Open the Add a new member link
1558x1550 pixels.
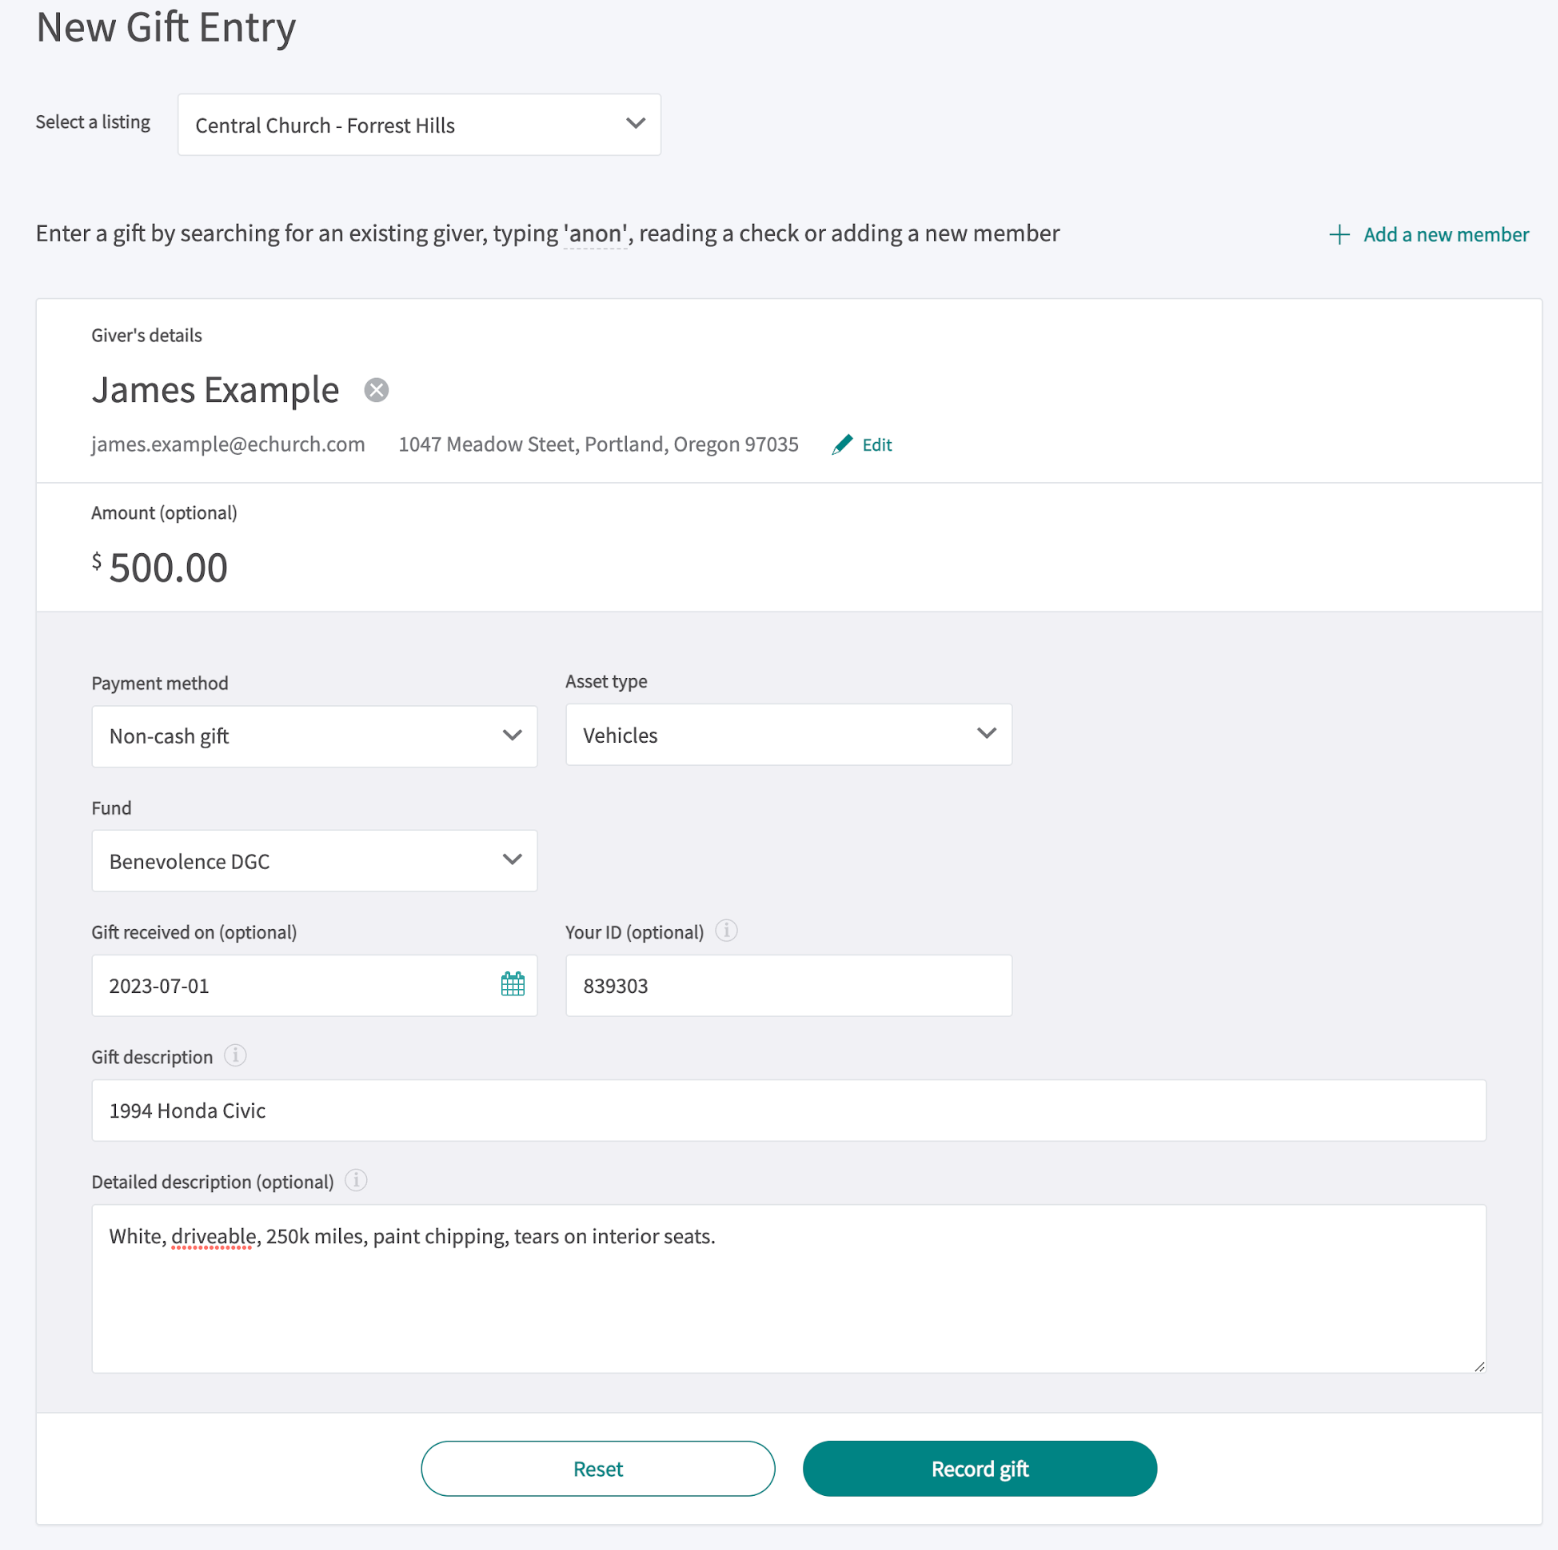click(1445, 234)
